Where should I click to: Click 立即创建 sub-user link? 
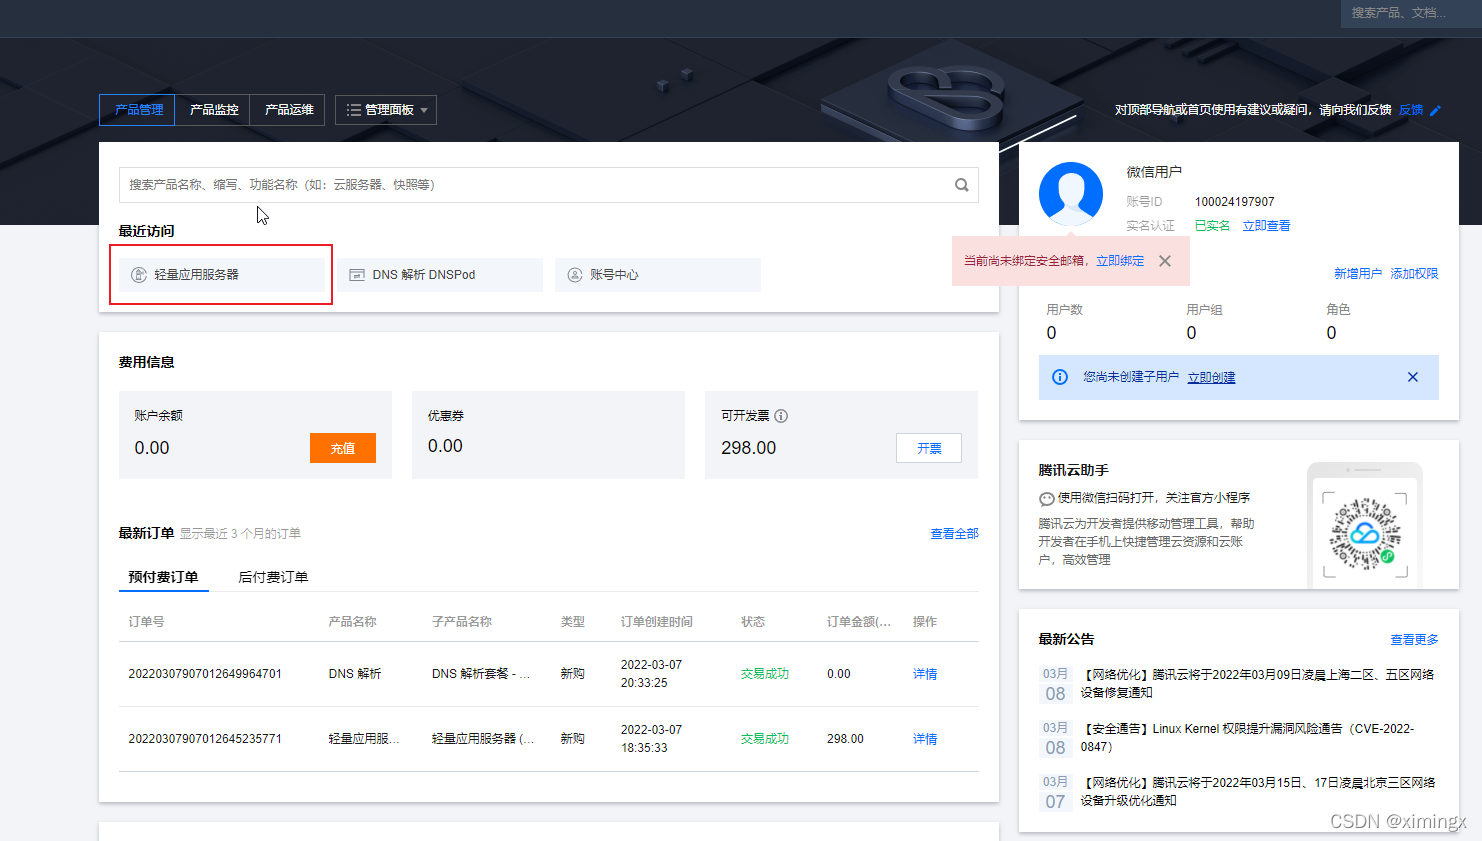point(1211,377)
